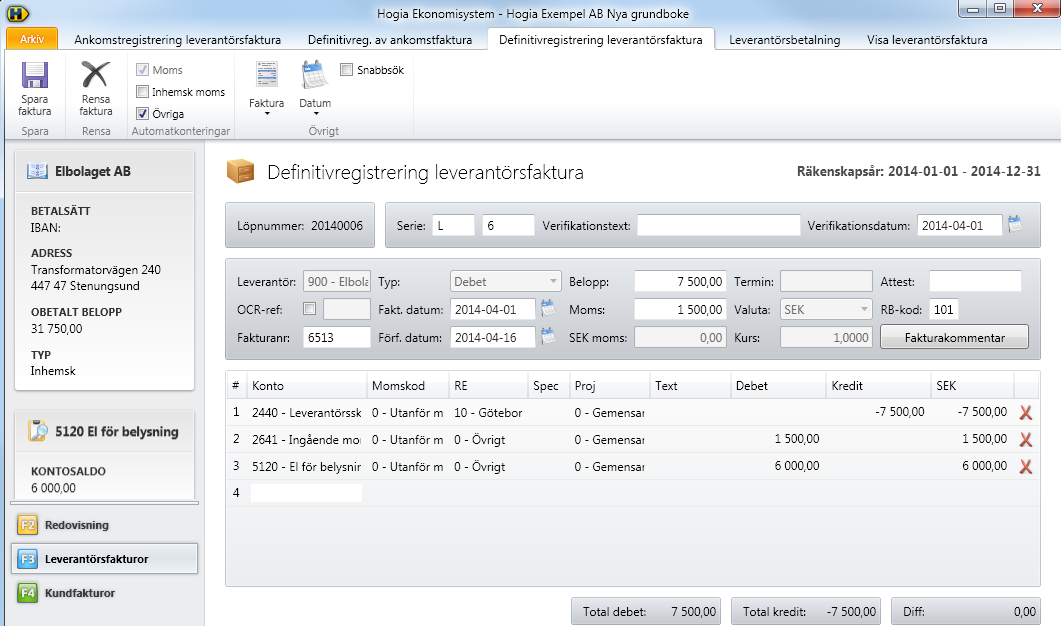Delete row 1 with red X

pyautogui.click(x=1026, y=412)
